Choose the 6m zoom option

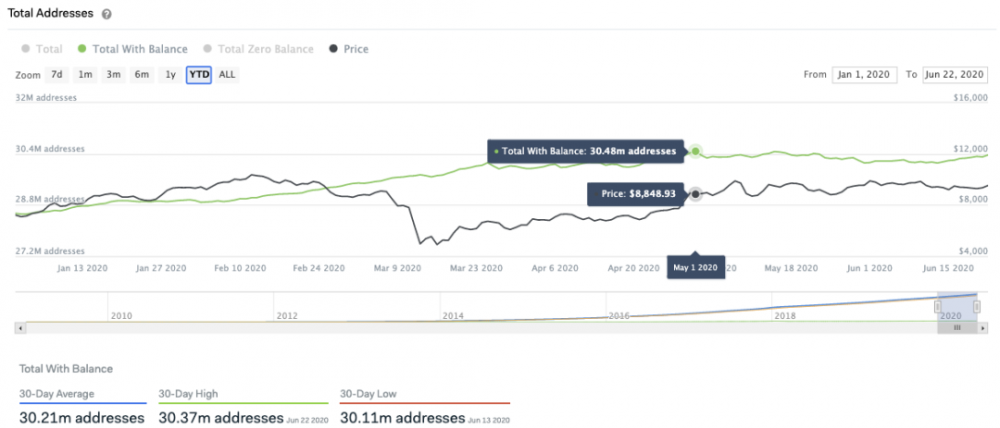pyautogui.click(x=142, y=75)
